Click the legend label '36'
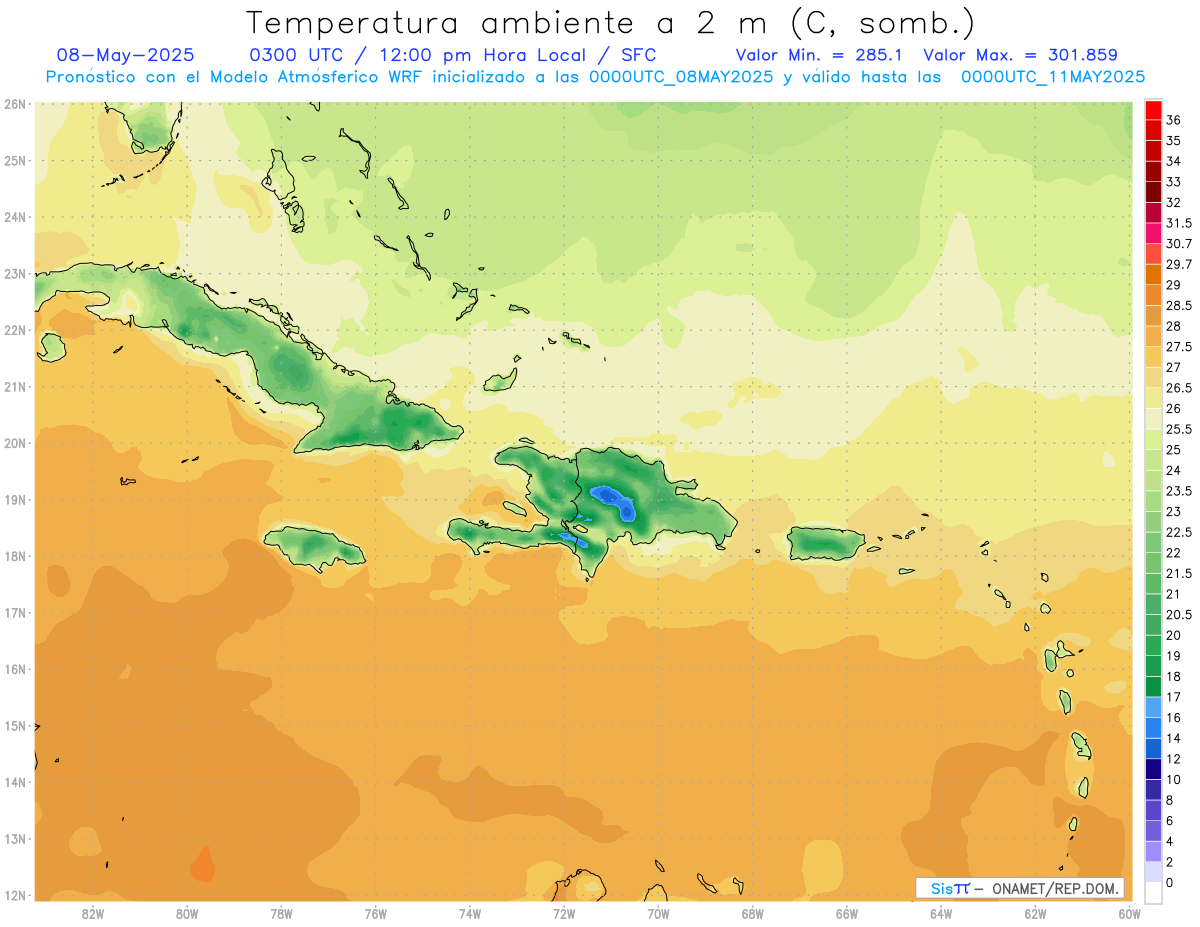 click(x=1173, y=120)
